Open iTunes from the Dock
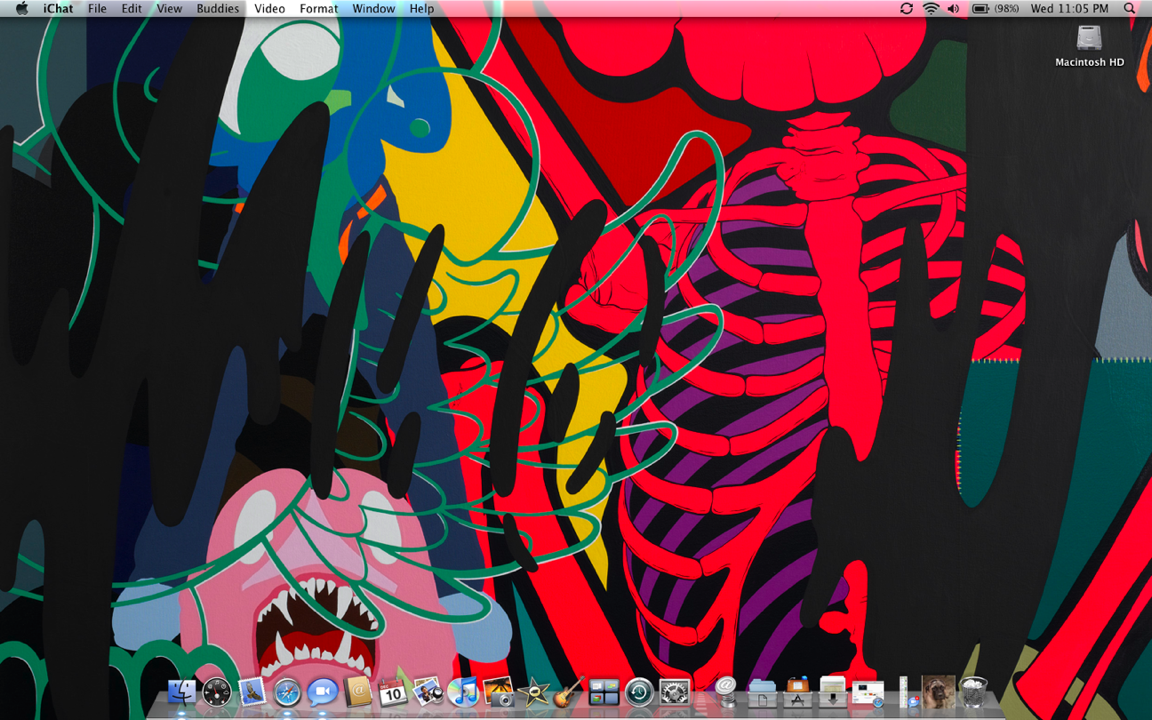This screenshot has height=720, width=1152. [x=463, y=692]
